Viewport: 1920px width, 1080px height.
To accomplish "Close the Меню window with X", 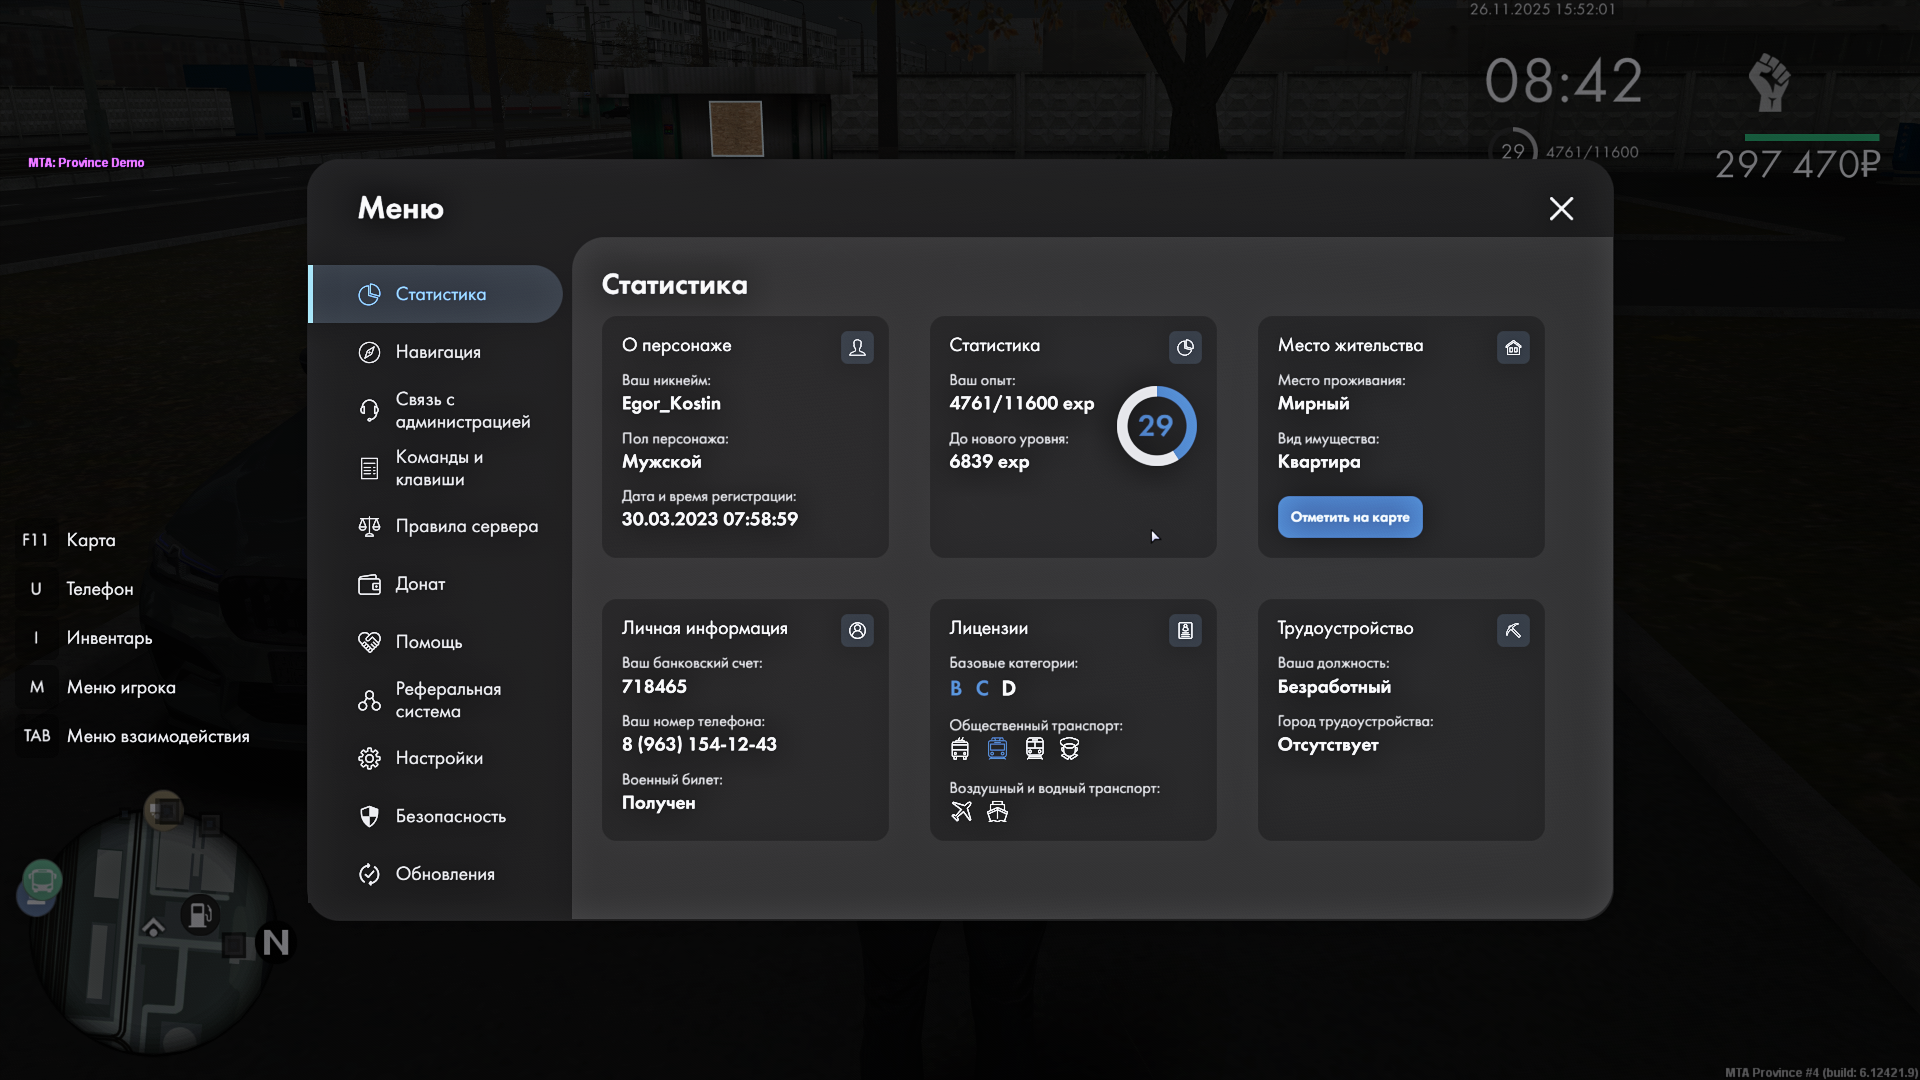I will (x=1561, y=208).
